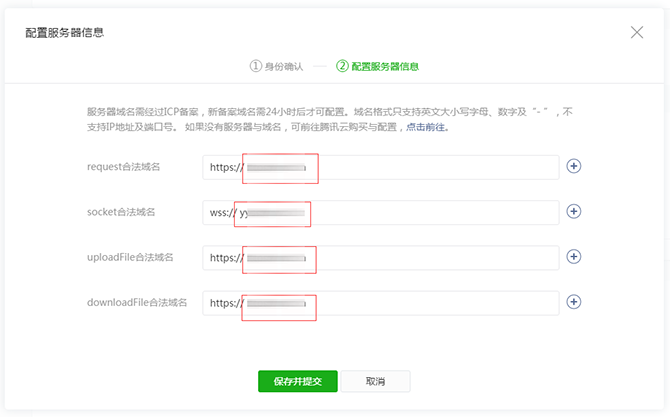Click the green 保存并提交 button
This screenshot has height=417, width=670.
click(298, 381)
